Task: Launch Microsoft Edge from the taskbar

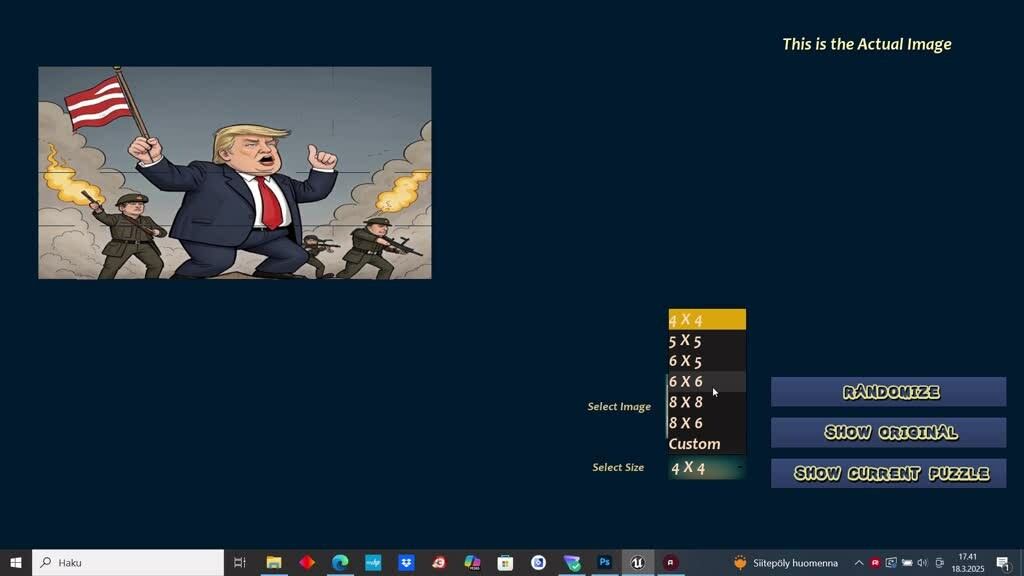Action: tap(340, 563)
